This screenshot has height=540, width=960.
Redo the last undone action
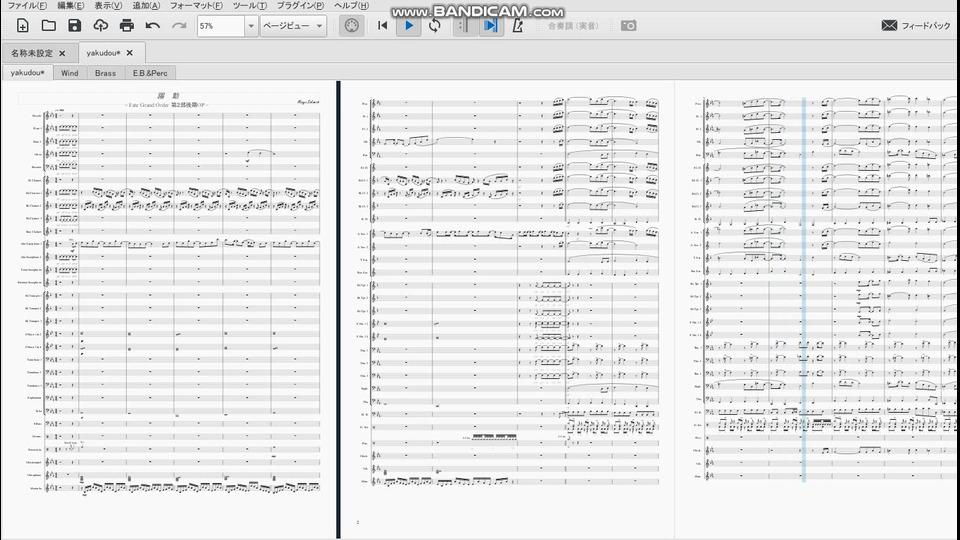(x=179, y=26)
